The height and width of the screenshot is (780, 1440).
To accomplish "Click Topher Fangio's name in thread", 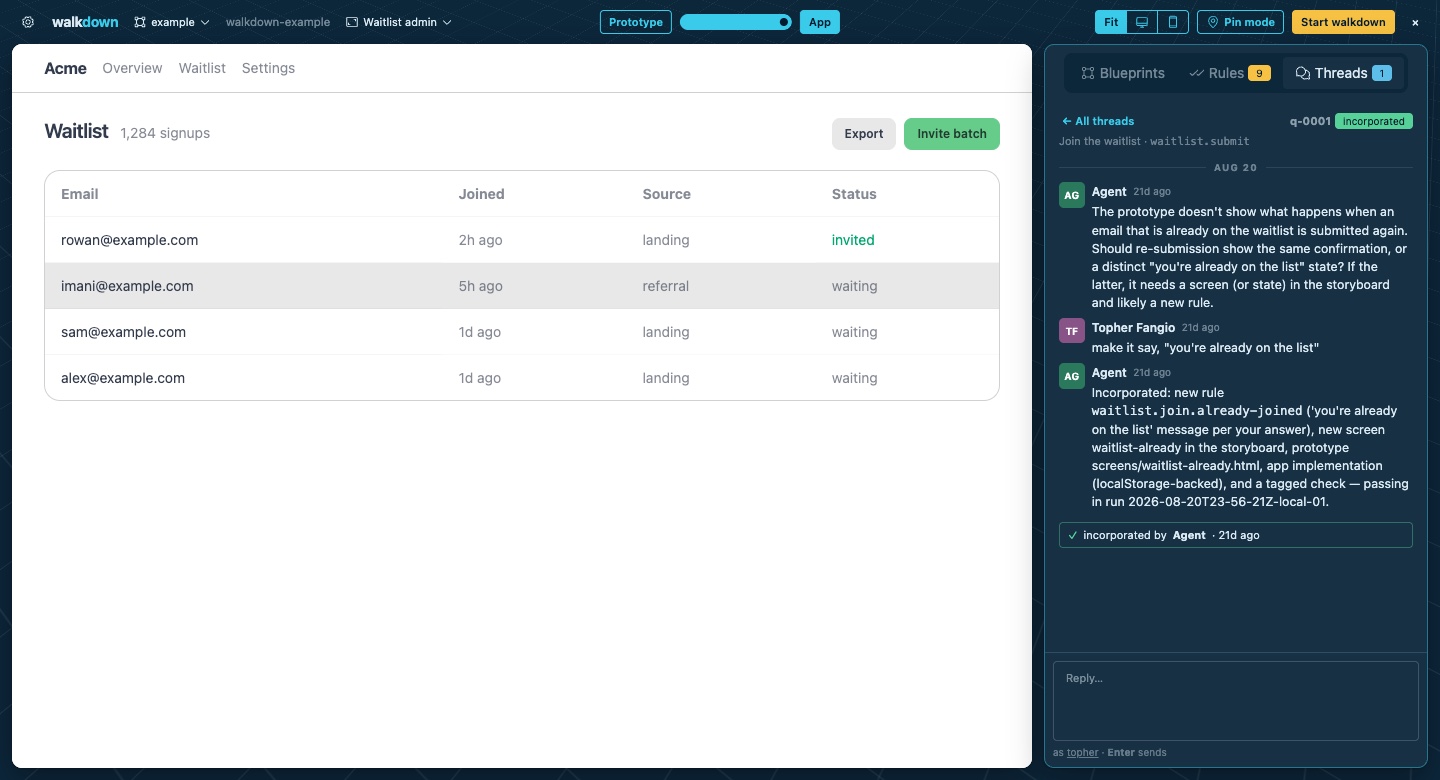I will pos(1133,327).
